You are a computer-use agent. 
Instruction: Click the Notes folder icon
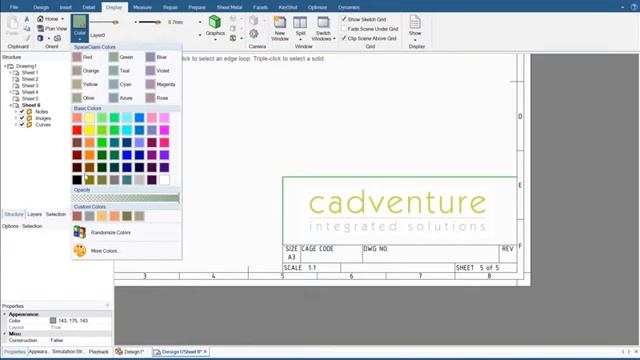pos(29,111)
